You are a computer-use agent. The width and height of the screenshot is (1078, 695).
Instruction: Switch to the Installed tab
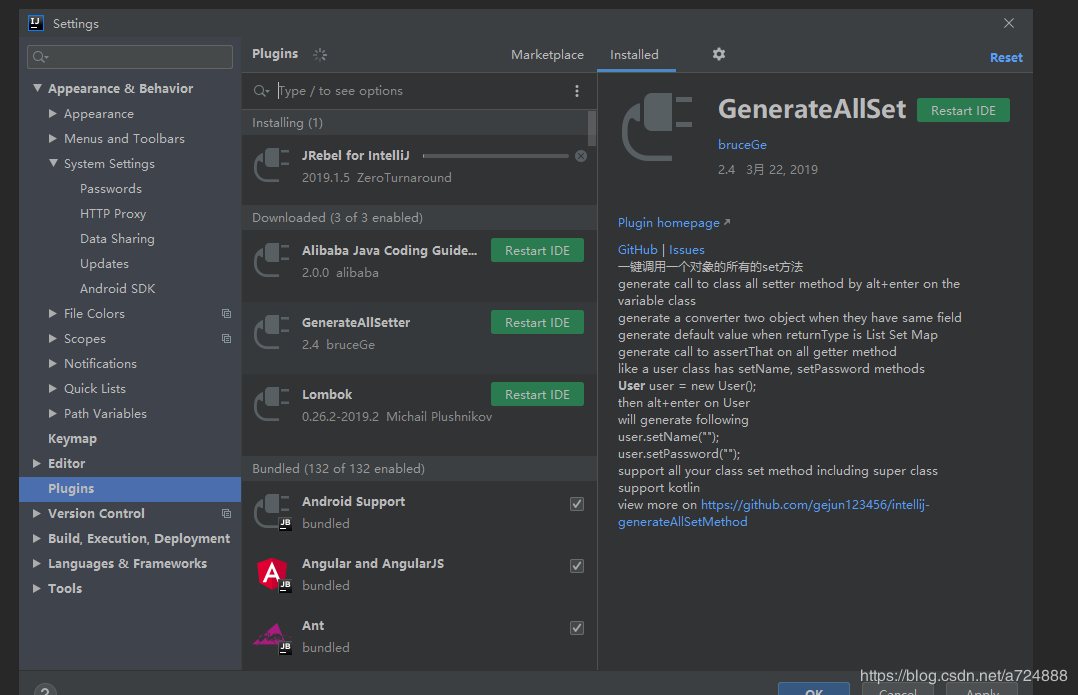click(635, 54)
